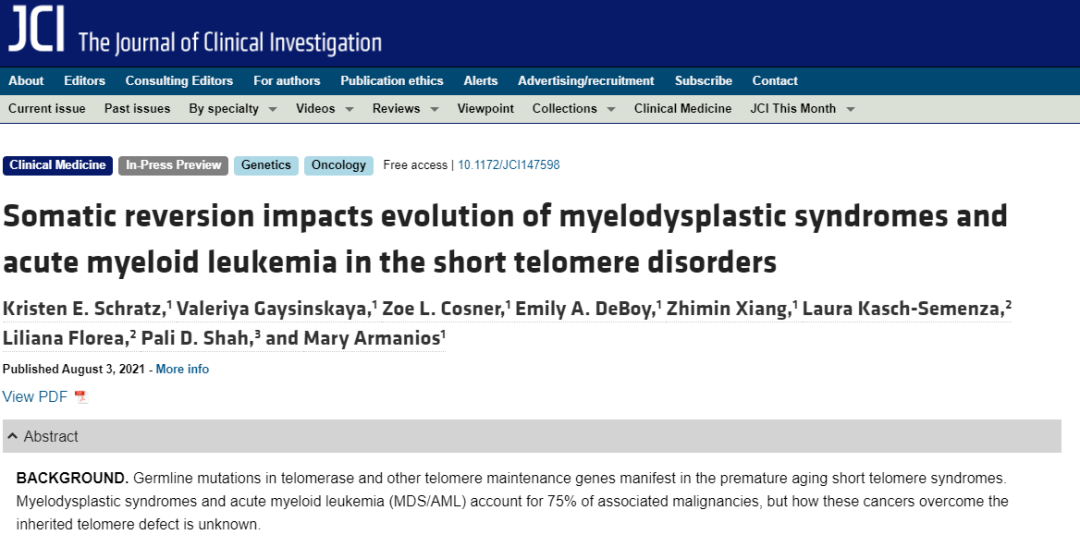Click the JCI logo in the header
This screenshot has height=547, width=1080.
37,30
